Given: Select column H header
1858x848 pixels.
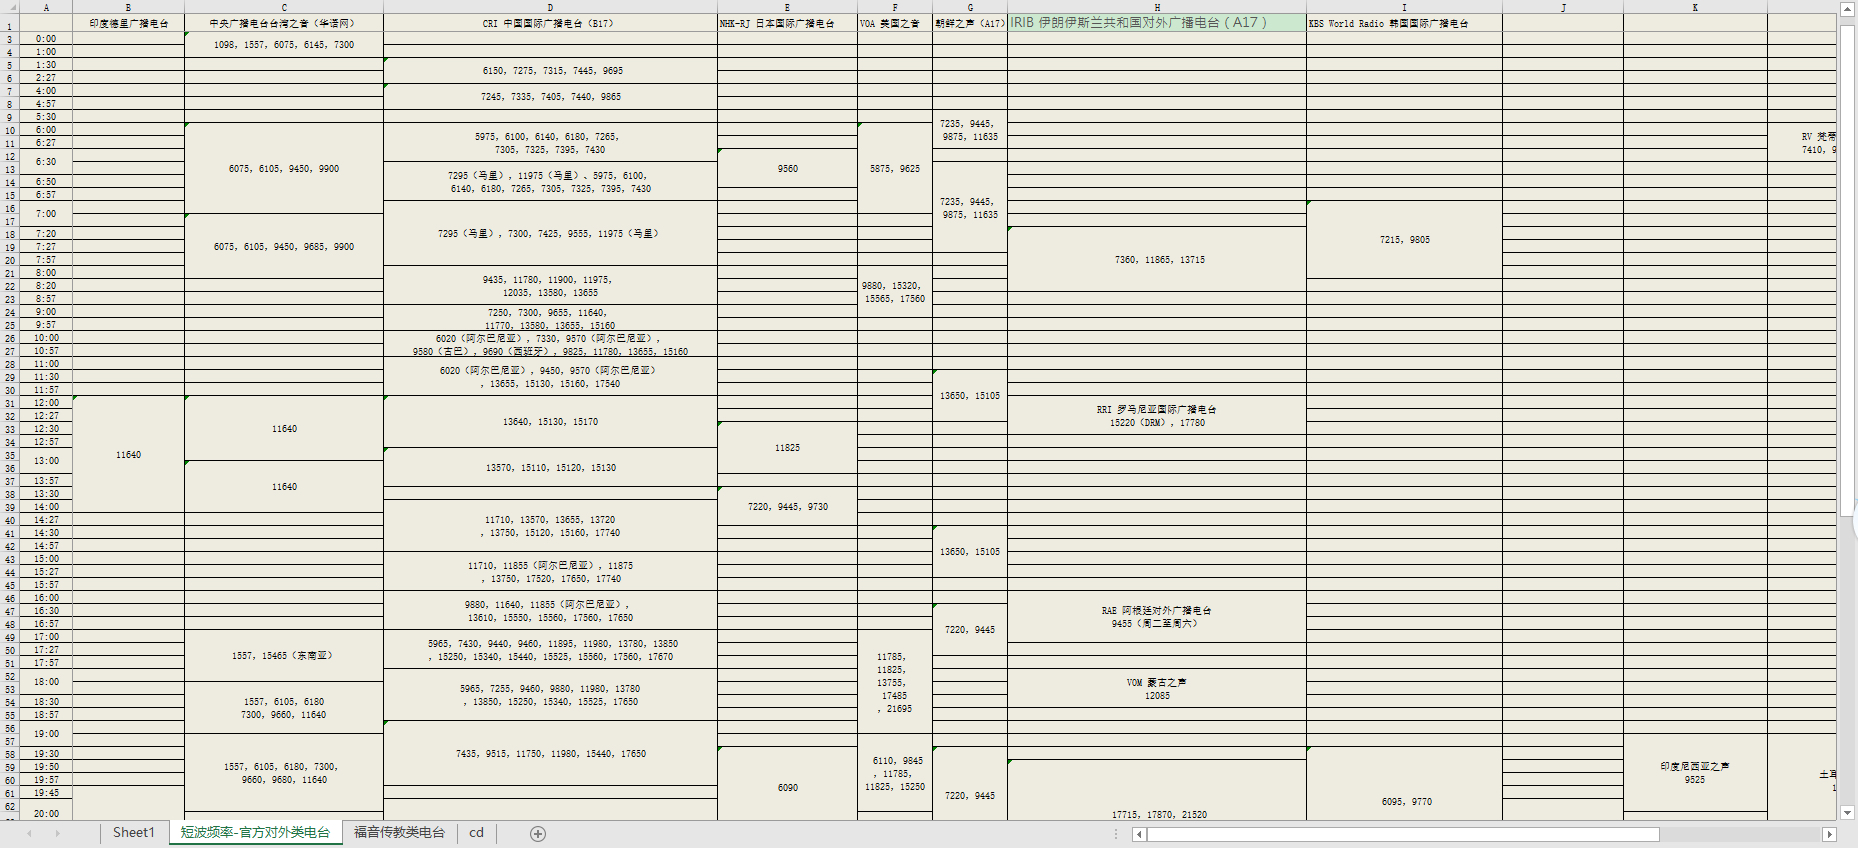Looking at the screenshot, I should coord(1157,7).
